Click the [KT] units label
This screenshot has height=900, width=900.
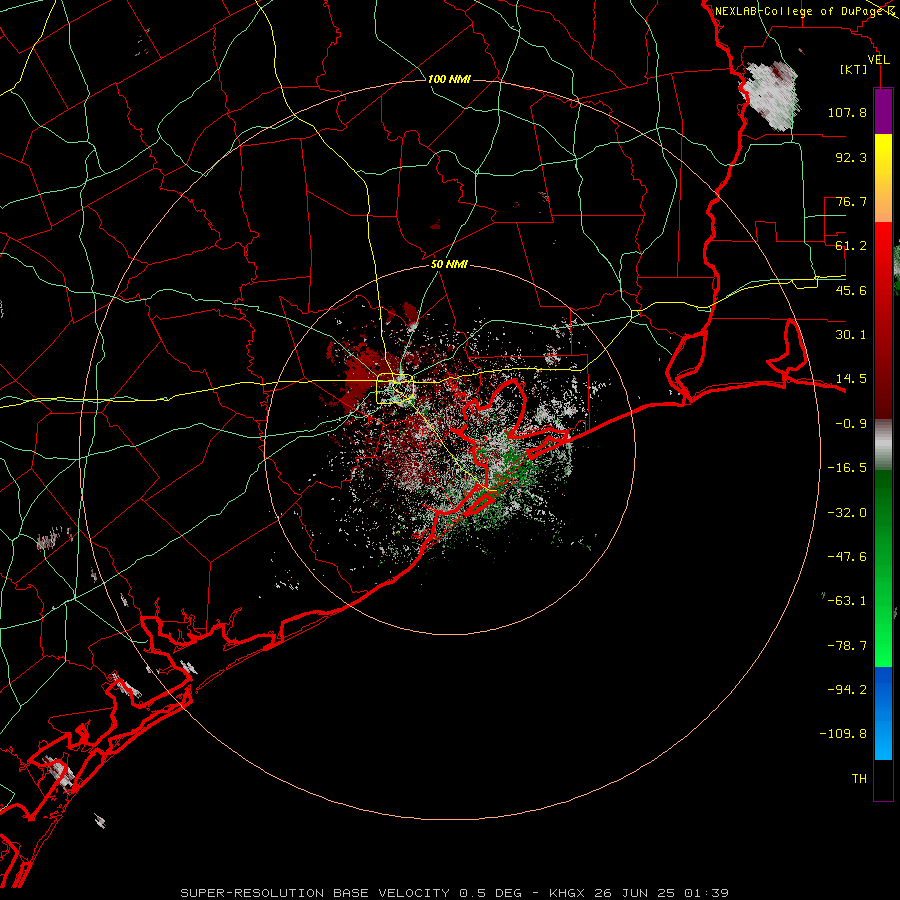coord(853,69)
